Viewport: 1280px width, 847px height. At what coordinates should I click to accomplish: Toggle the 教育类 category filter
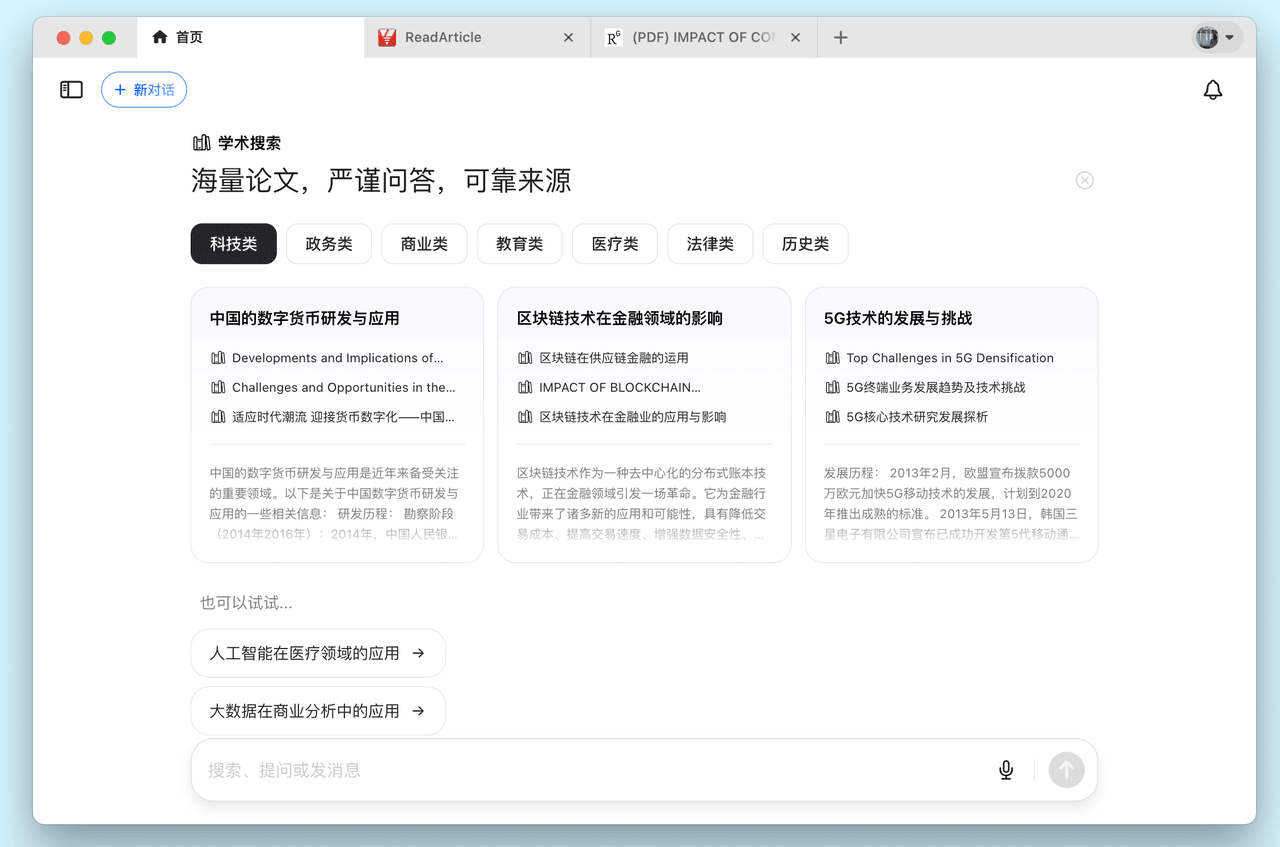click(519, 243)
